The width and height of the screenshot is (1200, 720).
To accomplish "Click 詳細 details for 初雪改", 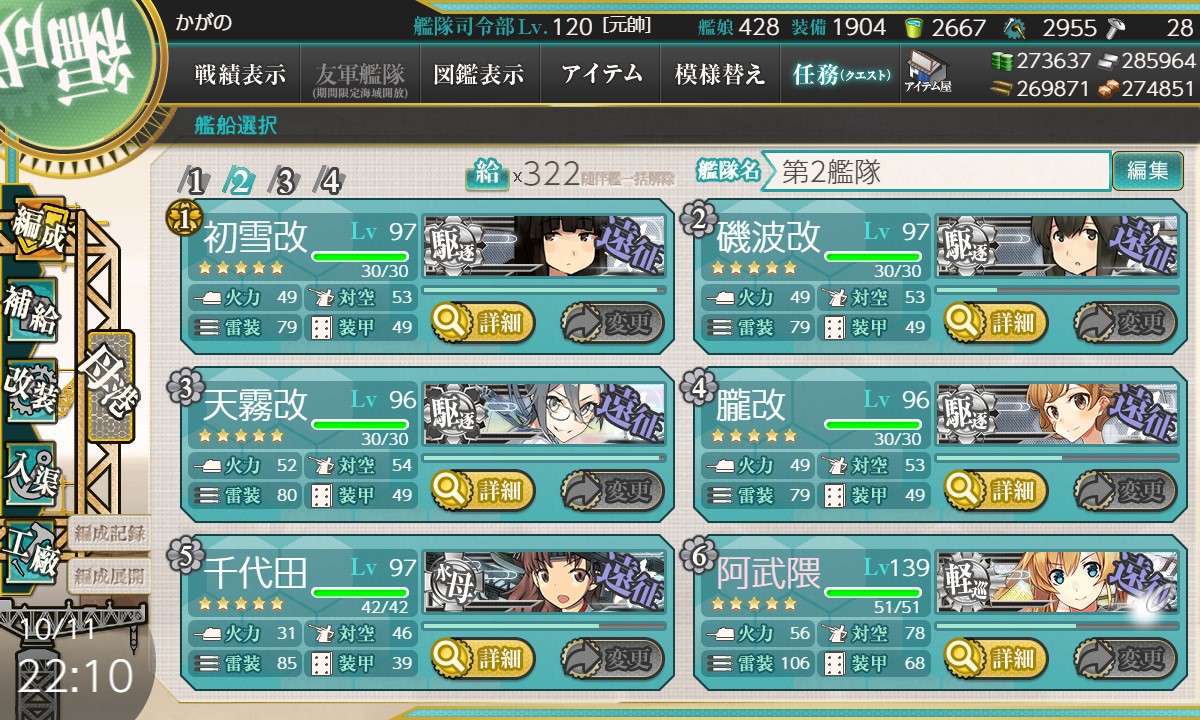I will tap(483, 322).
